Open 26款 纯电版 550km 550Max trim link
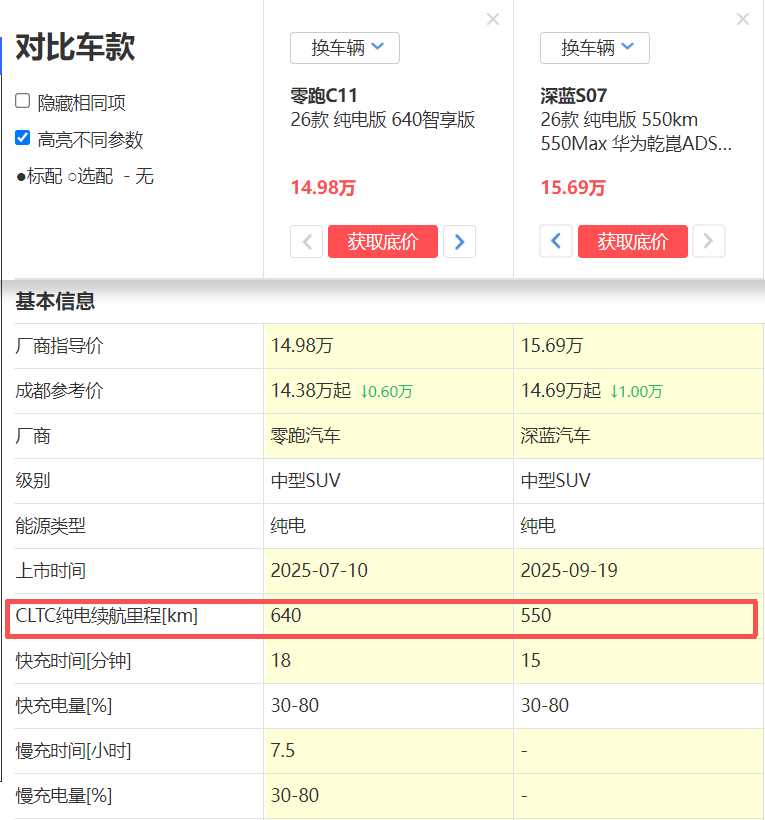 [636, 131]
